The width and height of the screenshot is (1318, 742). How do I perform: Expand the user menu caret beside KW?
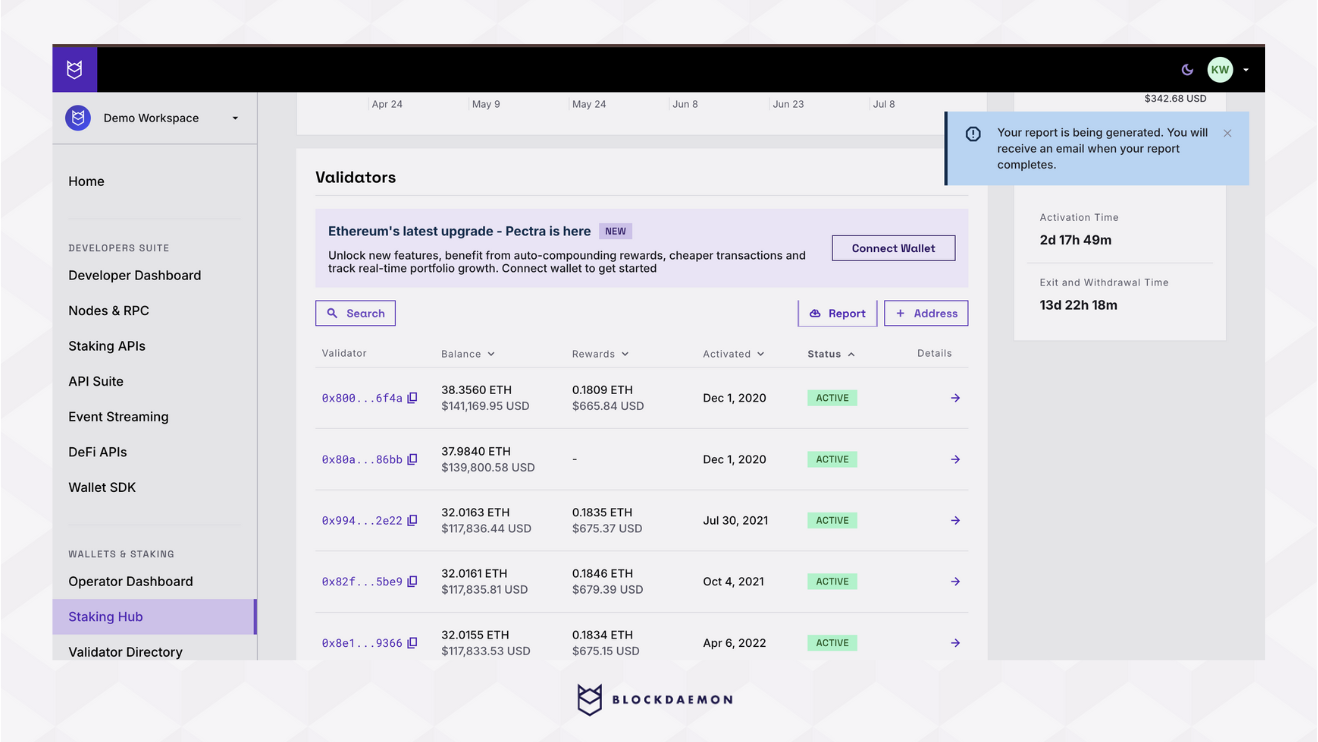click(1246, 70)
